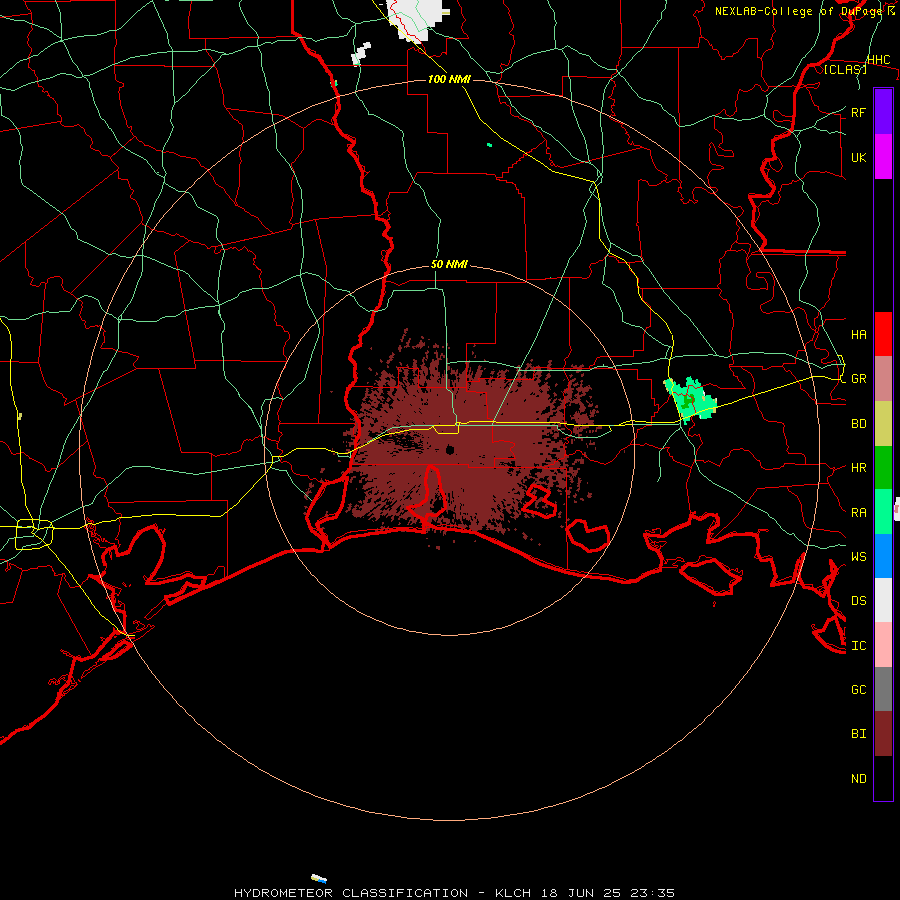Select the GR salmon legend swatch

coord(883,379)
